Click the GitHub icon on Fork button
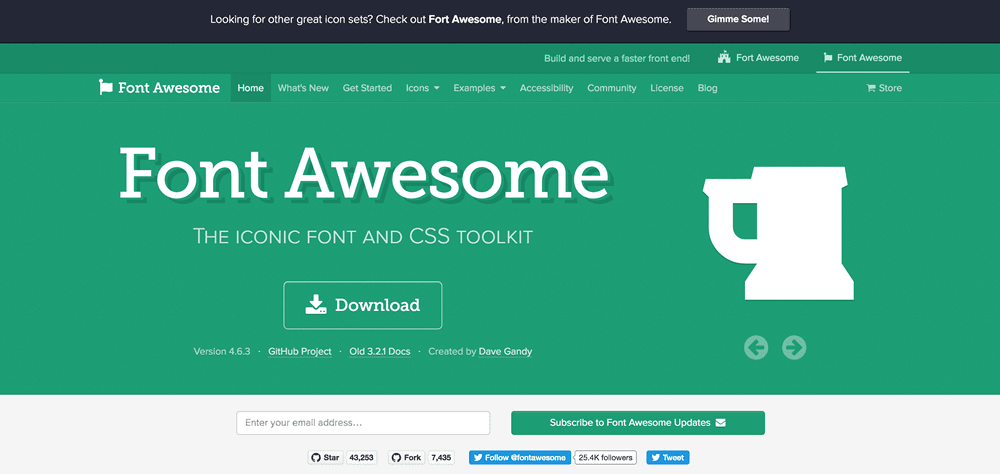Image resolution: width=1000 pixels, height=474 pixels. [395, 457]
